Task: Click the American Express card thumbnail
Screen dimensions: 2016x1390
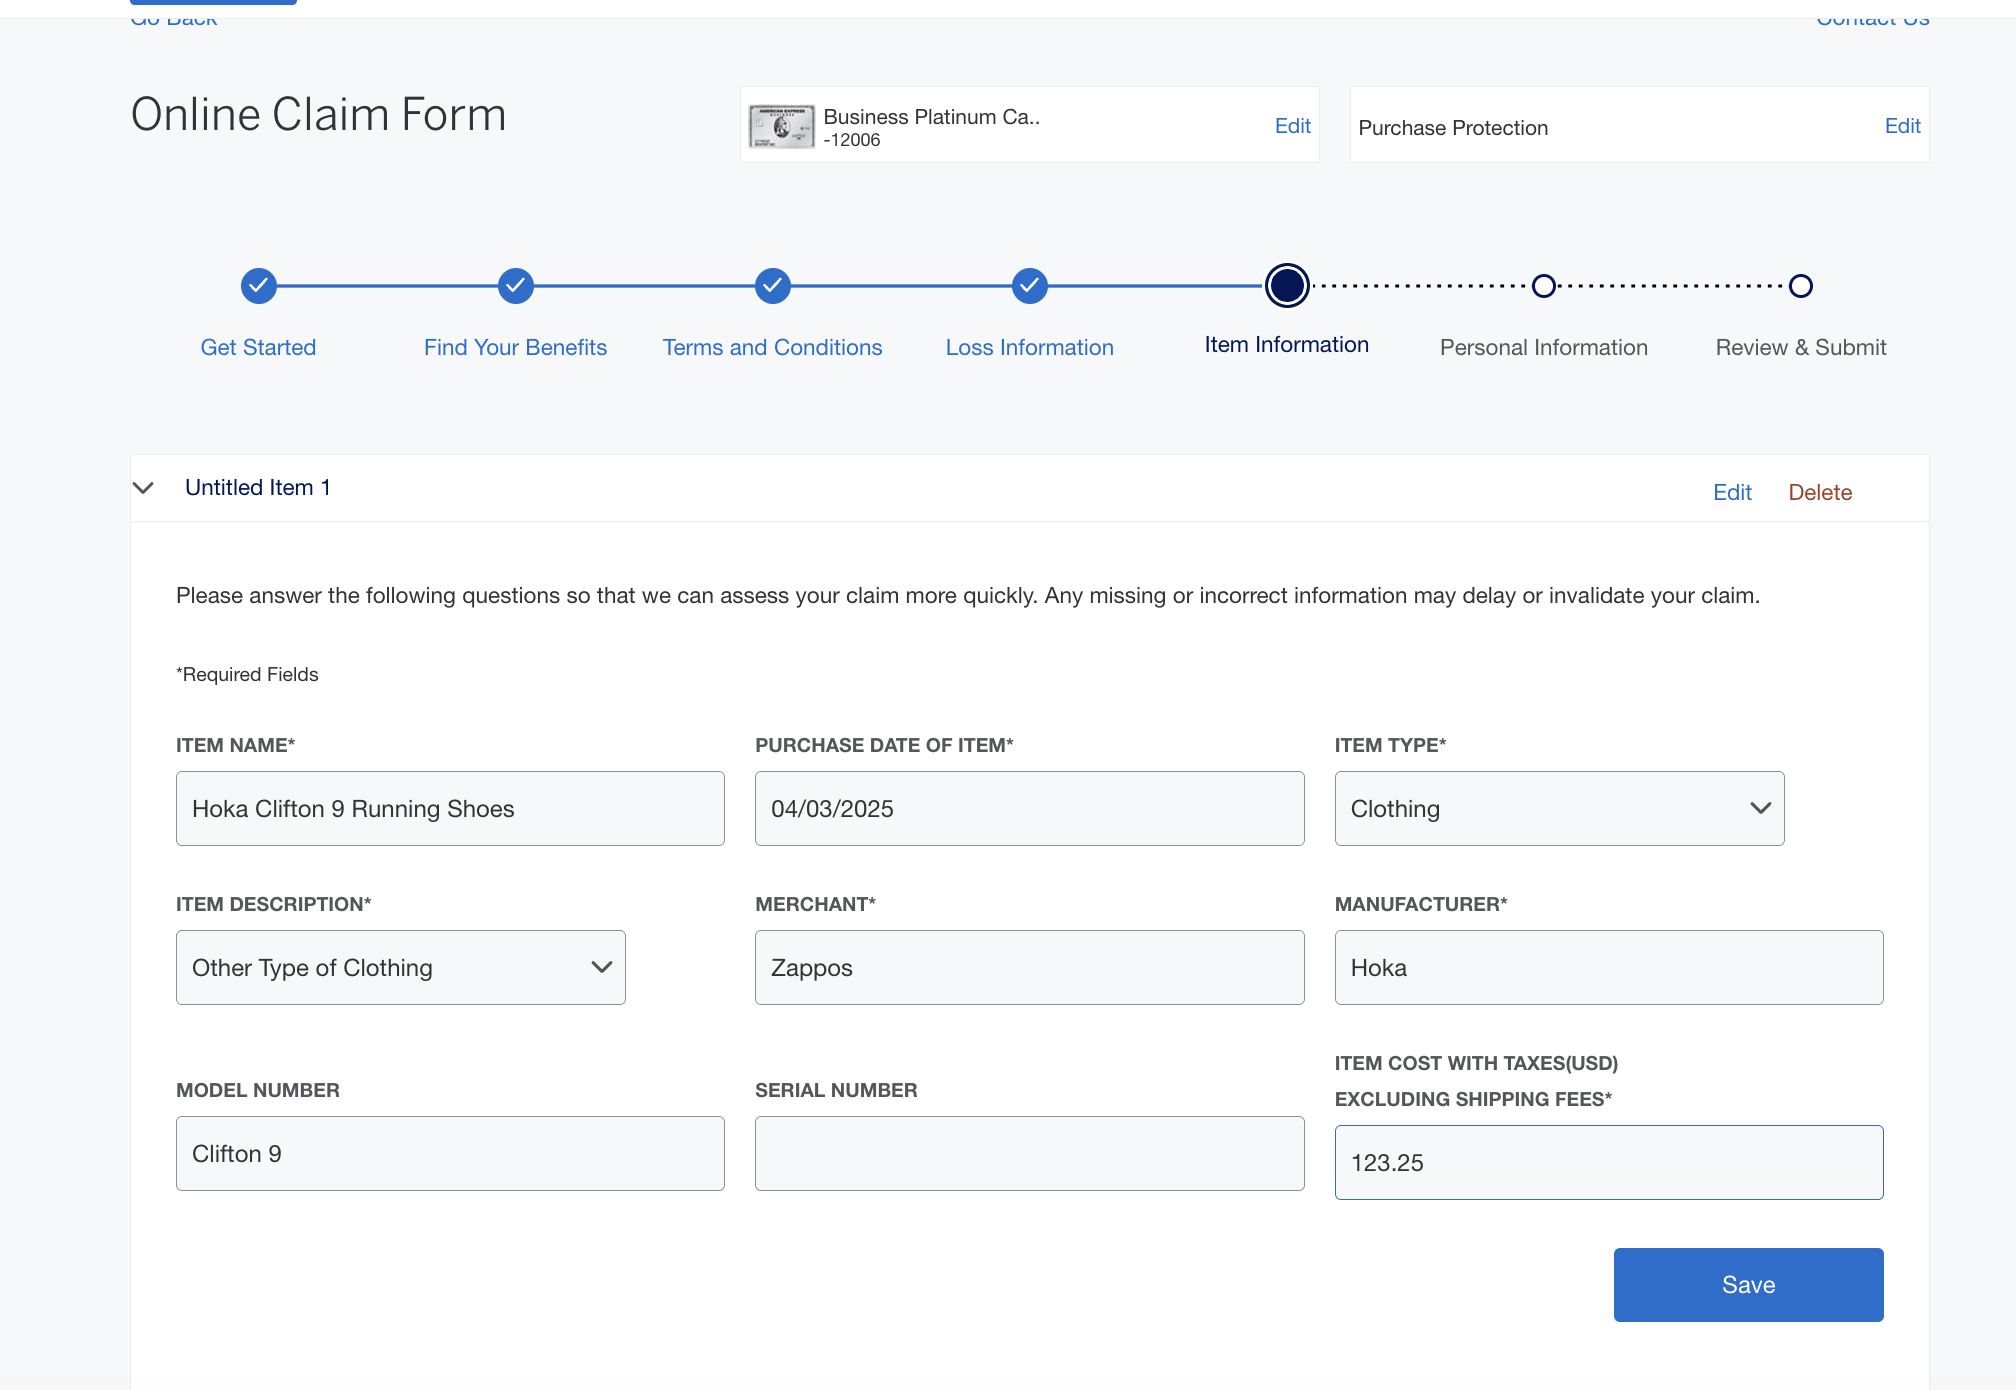Action: click(x=782, y=126)
